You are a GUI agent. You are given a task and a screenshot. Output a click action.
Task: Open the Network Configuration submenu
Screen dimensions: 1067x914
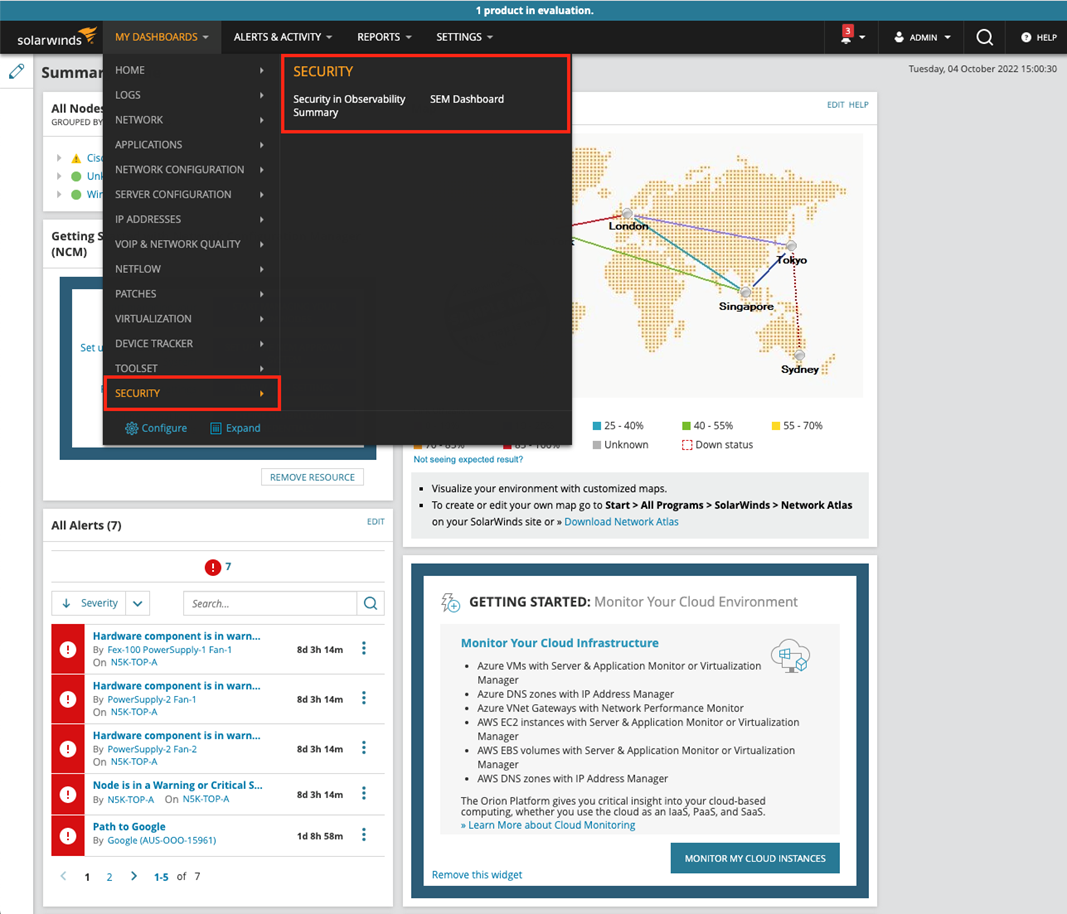point(189,169)
